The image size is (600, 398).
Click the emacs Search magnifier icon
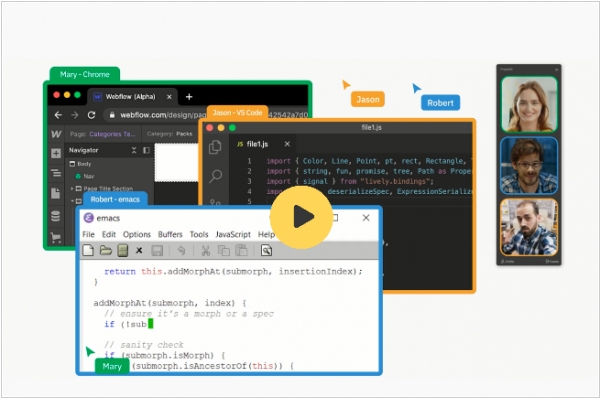pos(266,250)
